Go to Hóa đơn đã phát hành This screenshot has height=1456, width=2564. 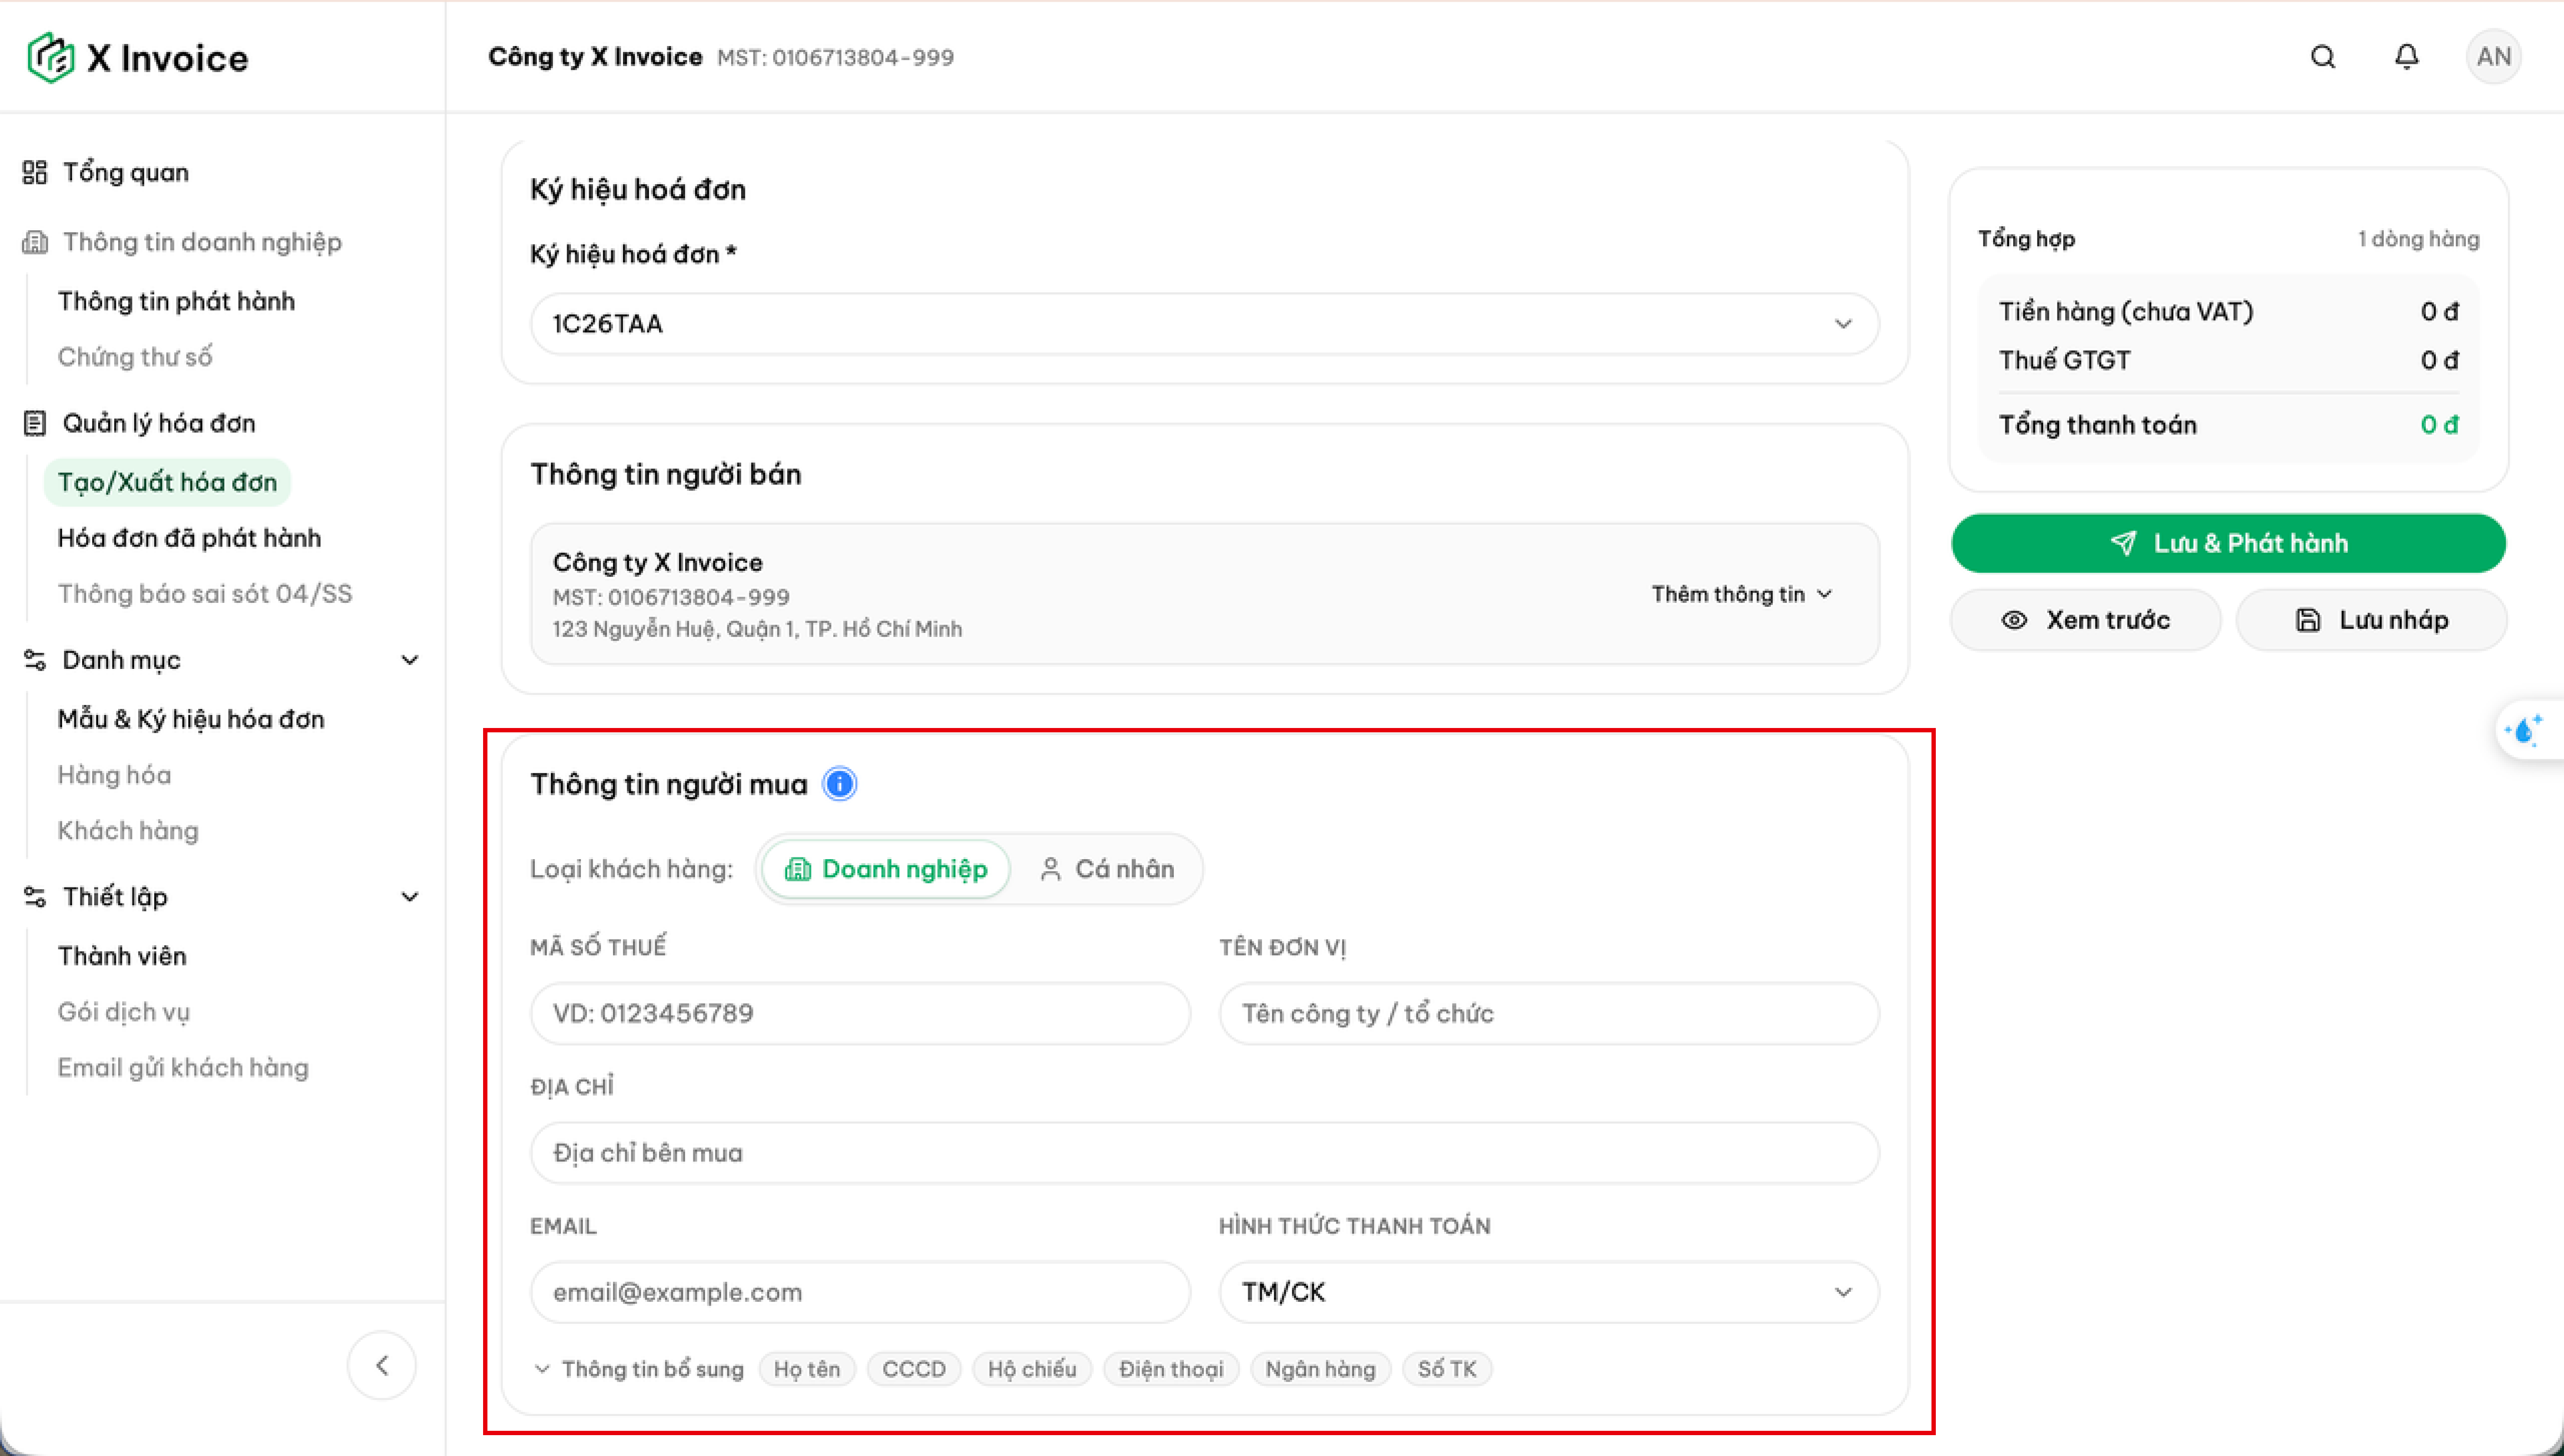click(x=189, y=538)
